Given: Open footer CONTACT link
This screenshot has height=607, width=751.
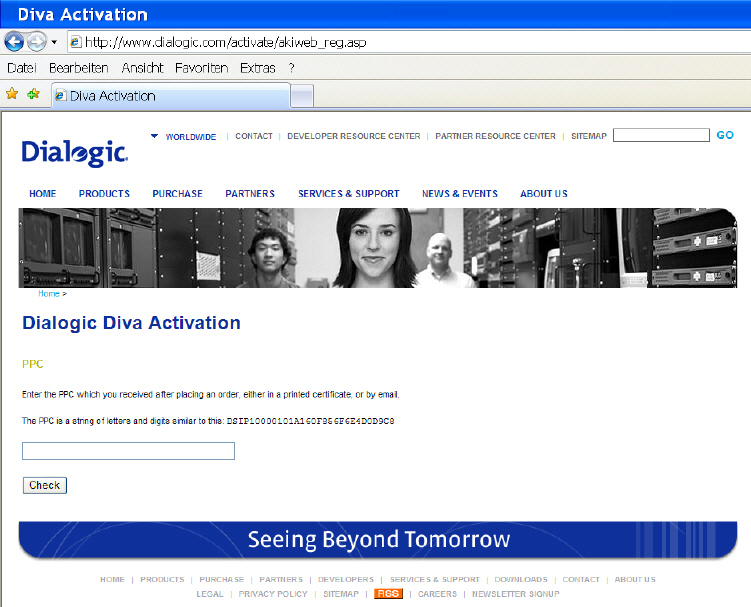Looking at the screenshot, I should click(581, 579).
